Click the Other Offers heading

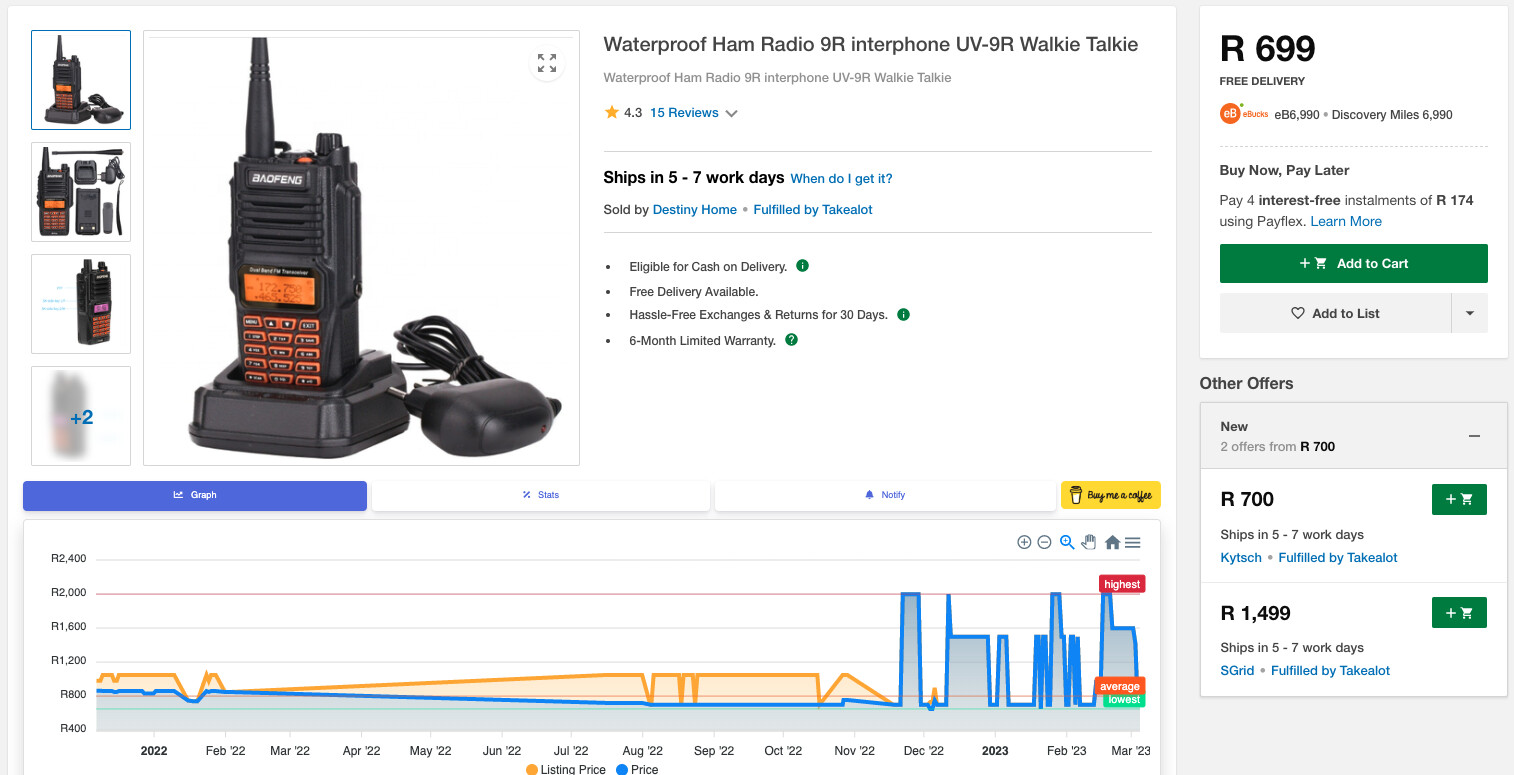tap(1246, 383)
